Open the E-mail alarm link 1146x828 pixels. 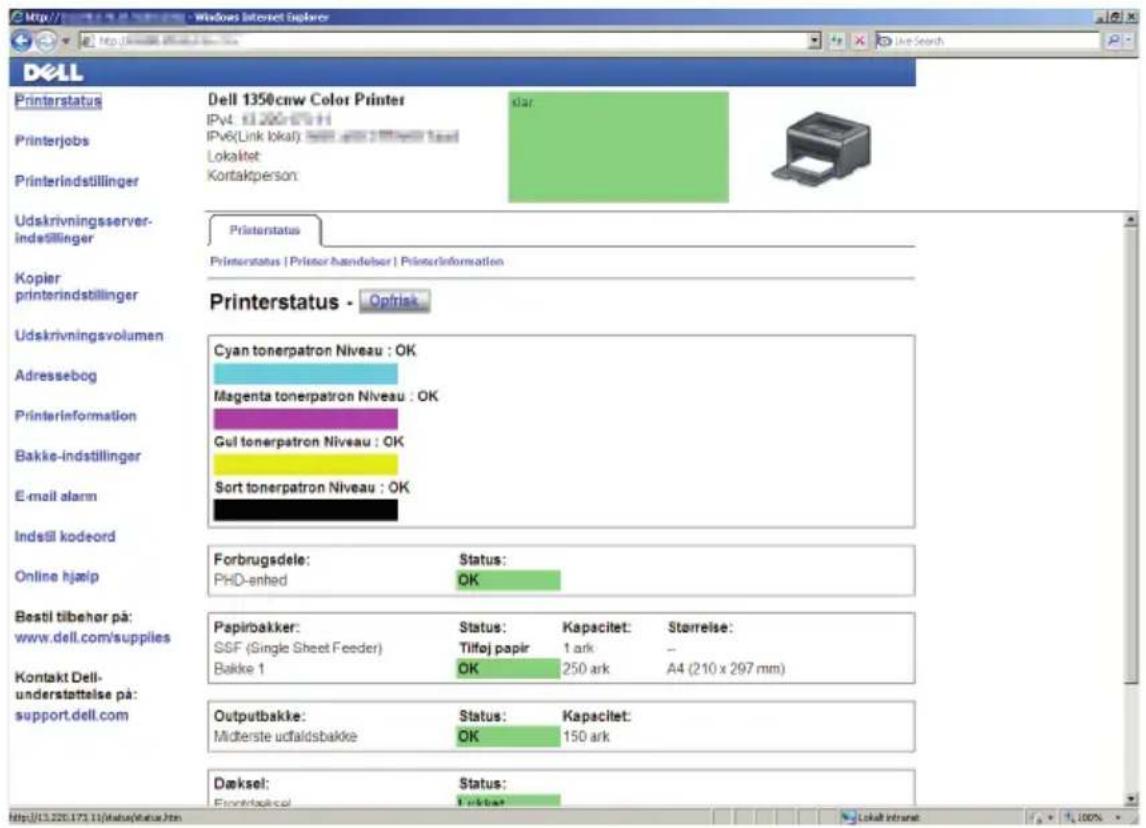tap(56, 496)
